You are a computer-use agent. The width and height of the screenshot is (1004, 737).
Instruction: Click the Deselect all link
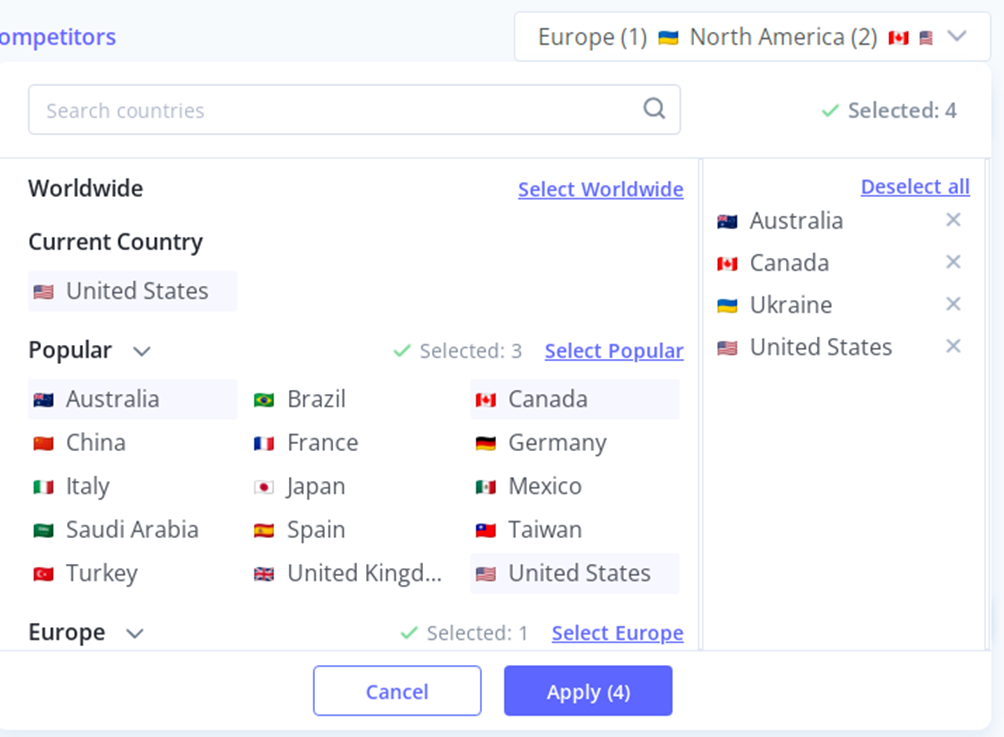point(915,187)
